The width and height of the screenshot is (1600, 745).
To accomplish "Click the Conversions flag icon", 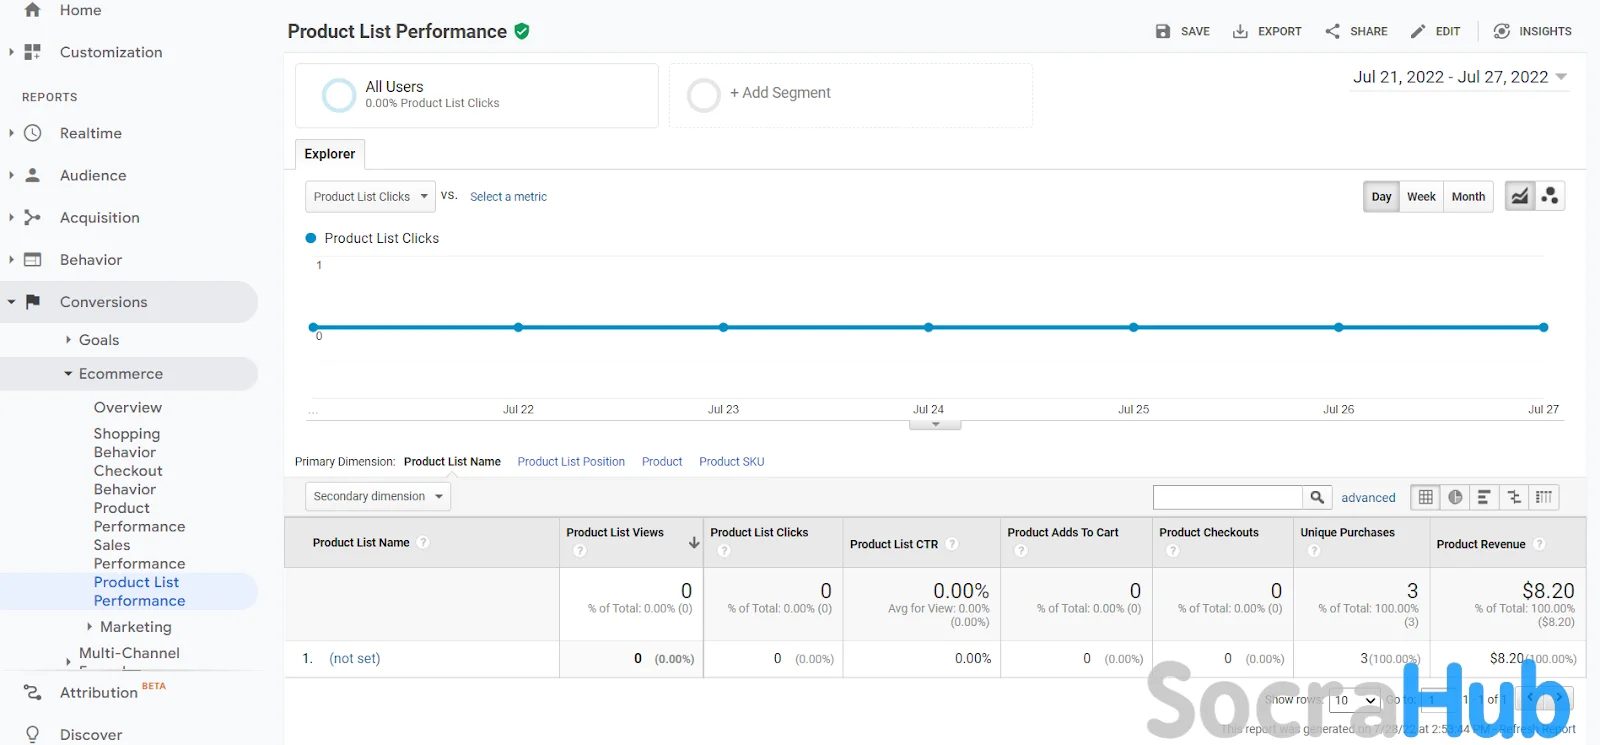I will [x=32, y=301].
